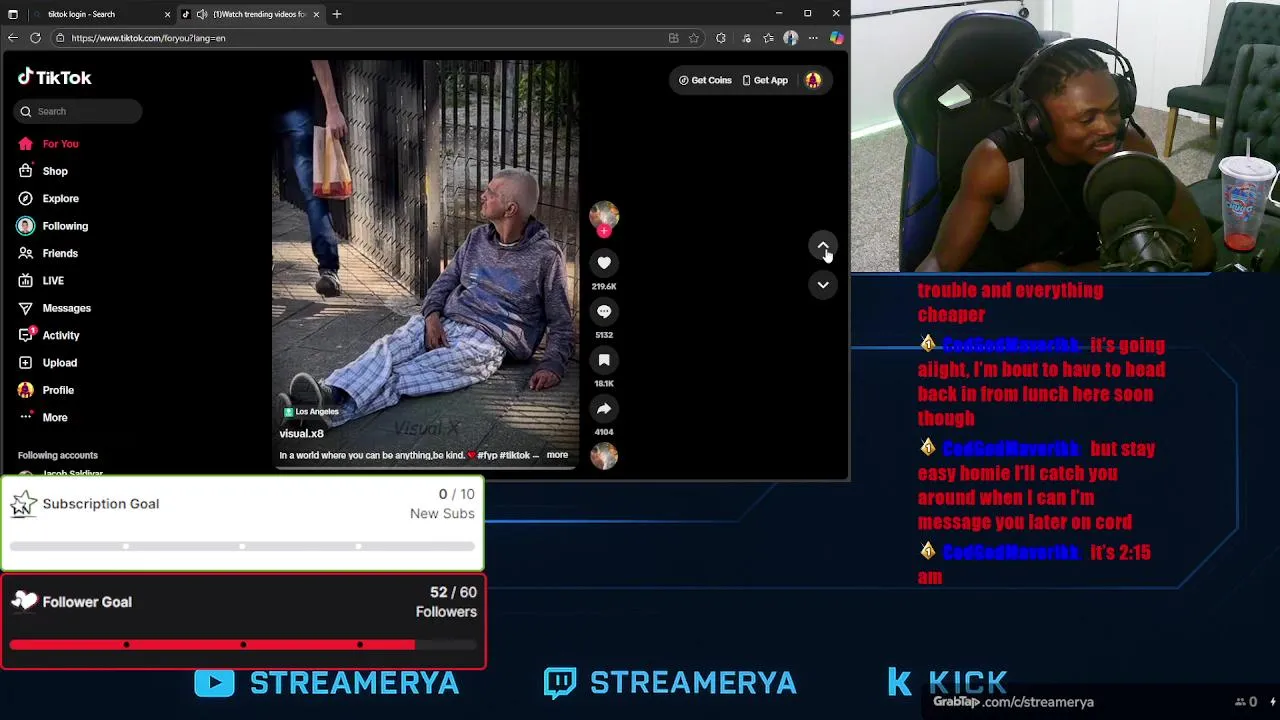Click the Following avatar icon in sidebar

(x=25, y=226)
